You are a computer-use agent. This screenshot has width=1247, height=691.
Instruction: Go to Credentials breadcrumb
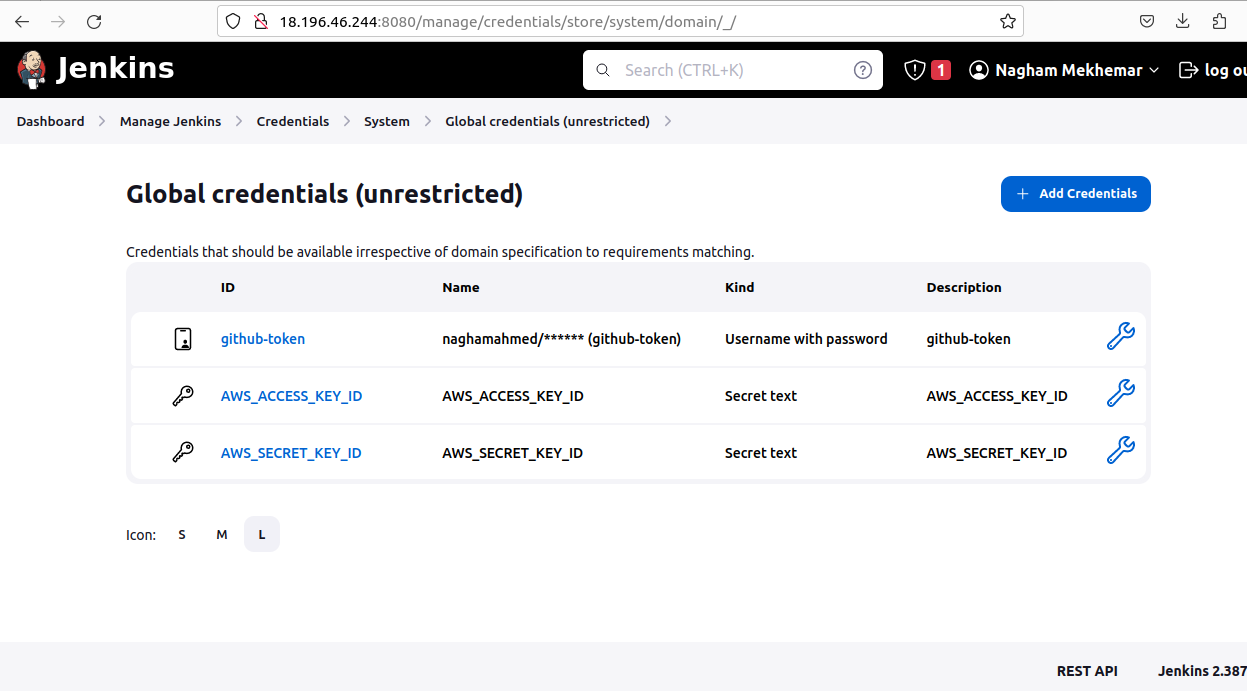coord(293,121)
